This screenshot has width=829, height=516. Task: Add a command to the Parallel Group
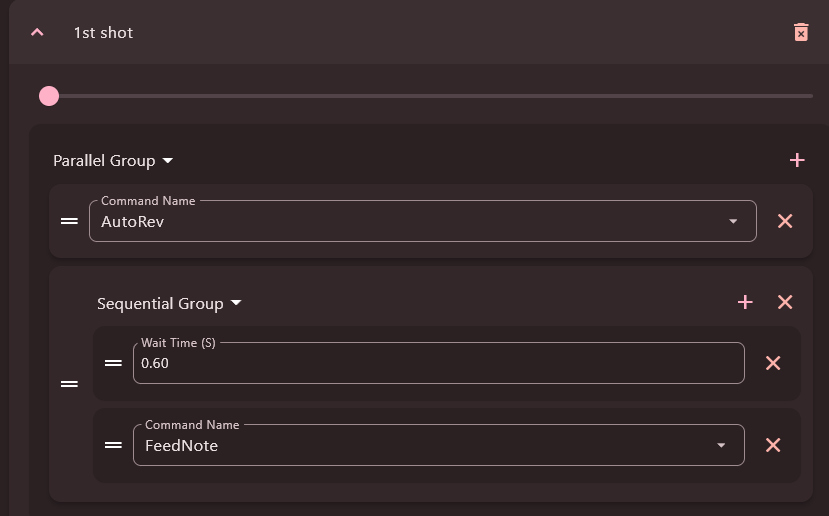tap(797, 160)
